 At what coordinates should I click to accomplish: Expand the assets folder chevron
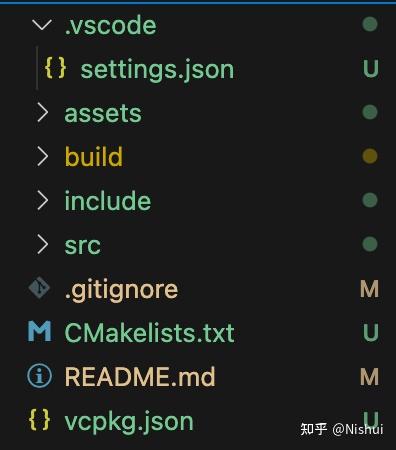42,112
